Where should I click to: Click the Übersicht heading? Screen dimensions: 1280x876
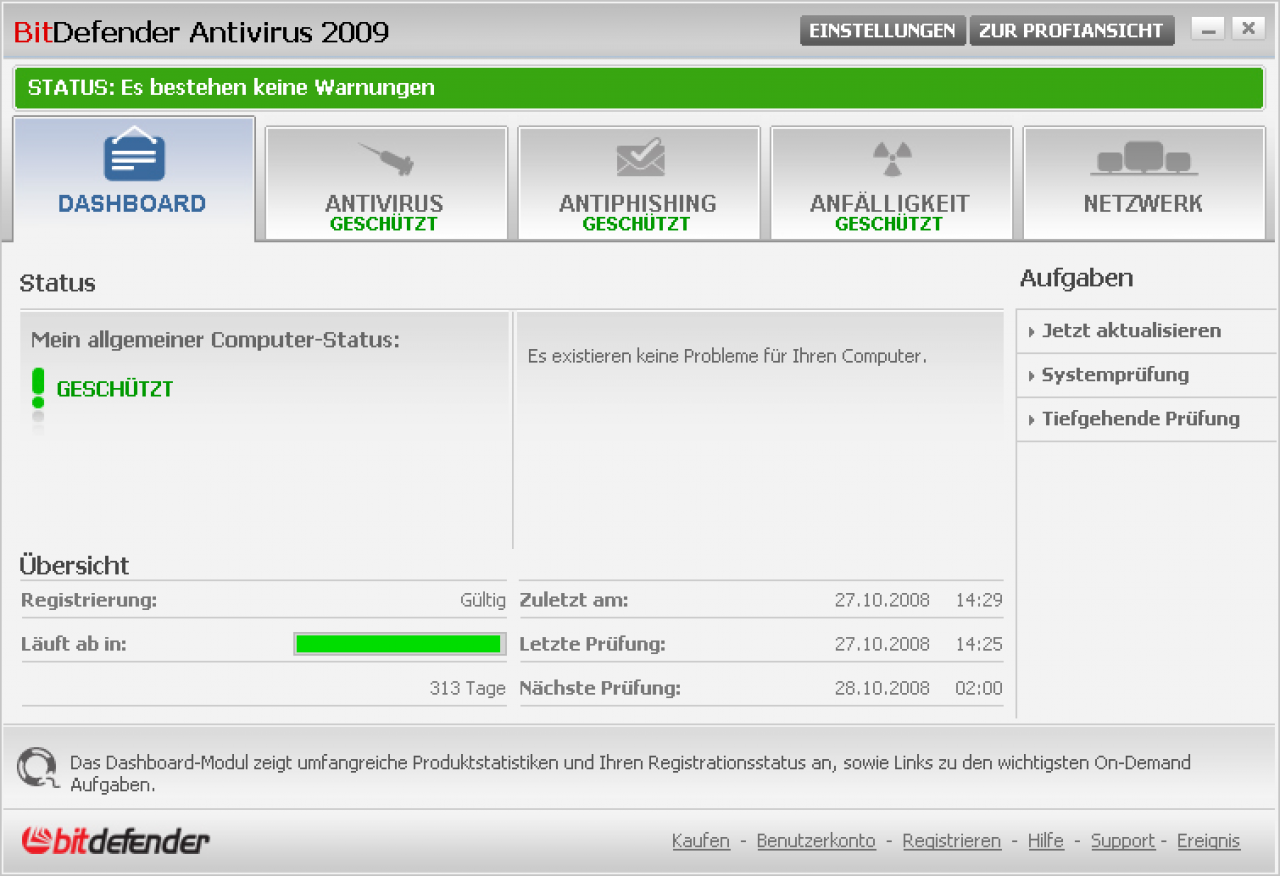tap(74, 566)
